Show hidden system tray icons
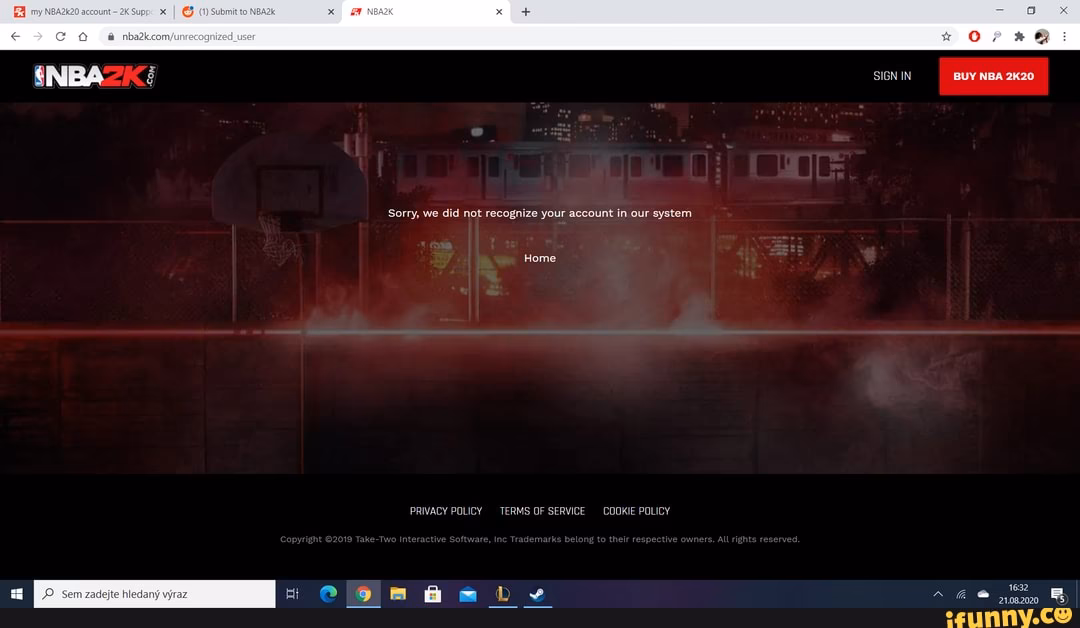 tap(937, 594)
